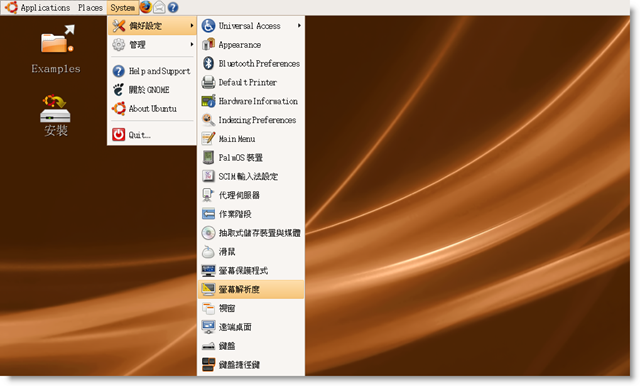The image size is (640, 386).
Task: Select the Default Printer label
Action: 247,82
